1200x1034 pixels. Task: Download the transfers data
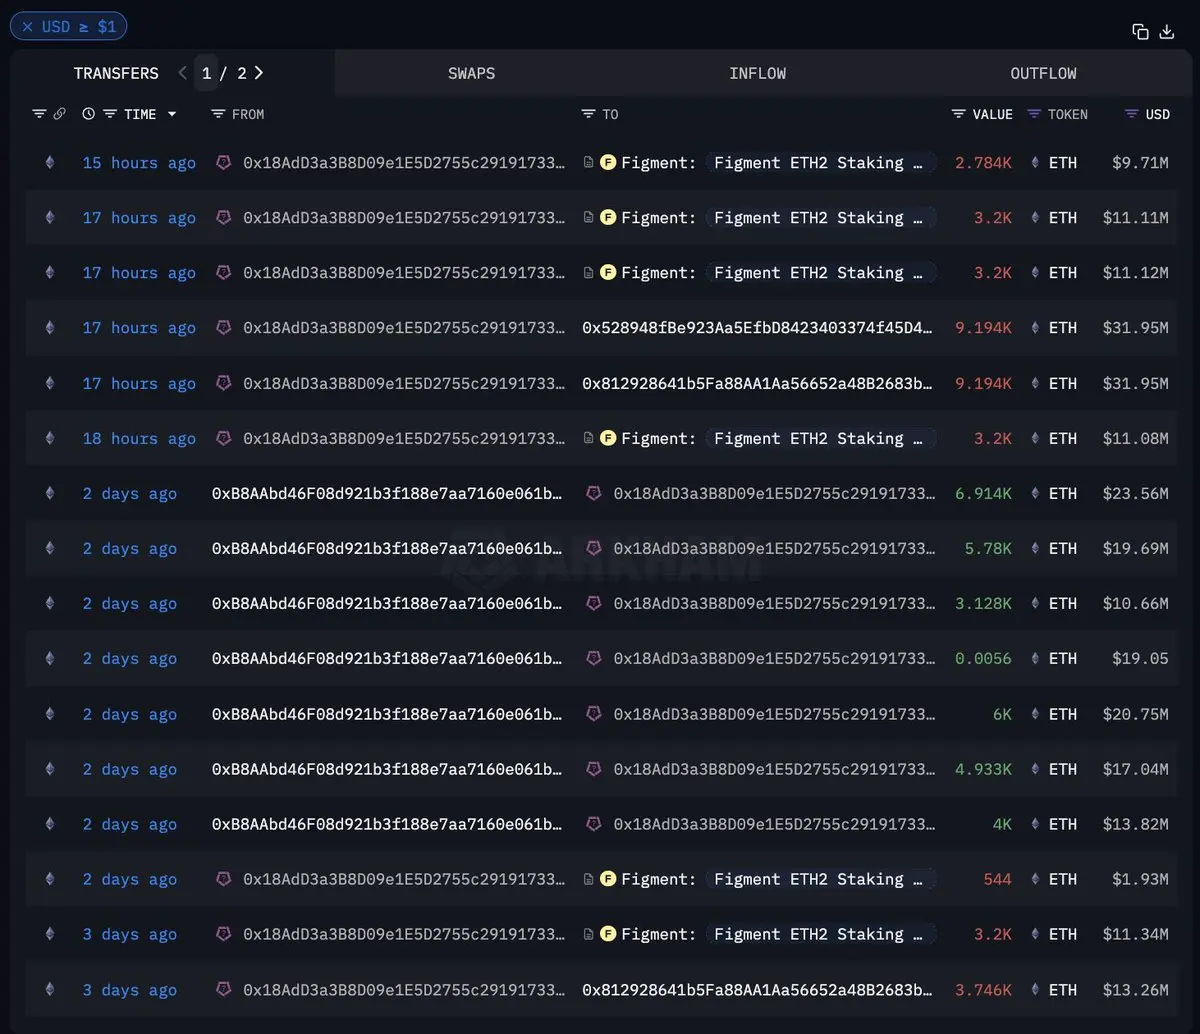[x=1166, y=32]
